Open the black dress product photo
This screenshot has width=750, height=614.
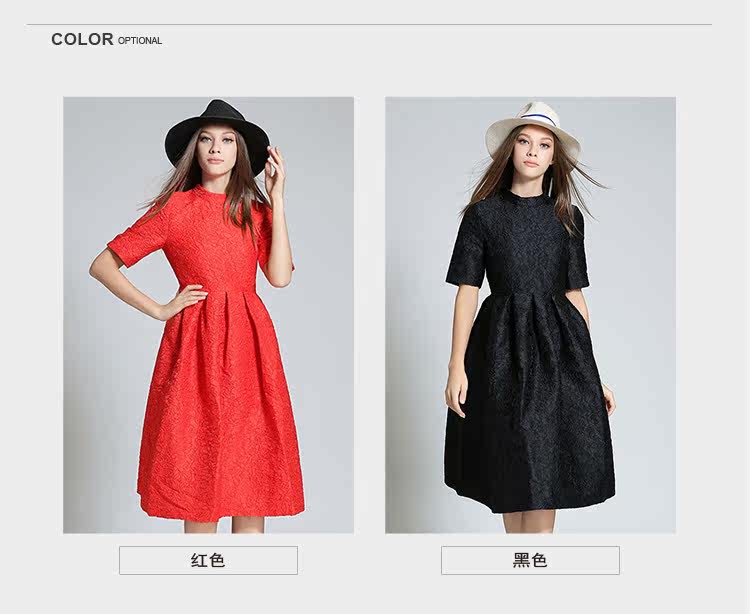530,315
